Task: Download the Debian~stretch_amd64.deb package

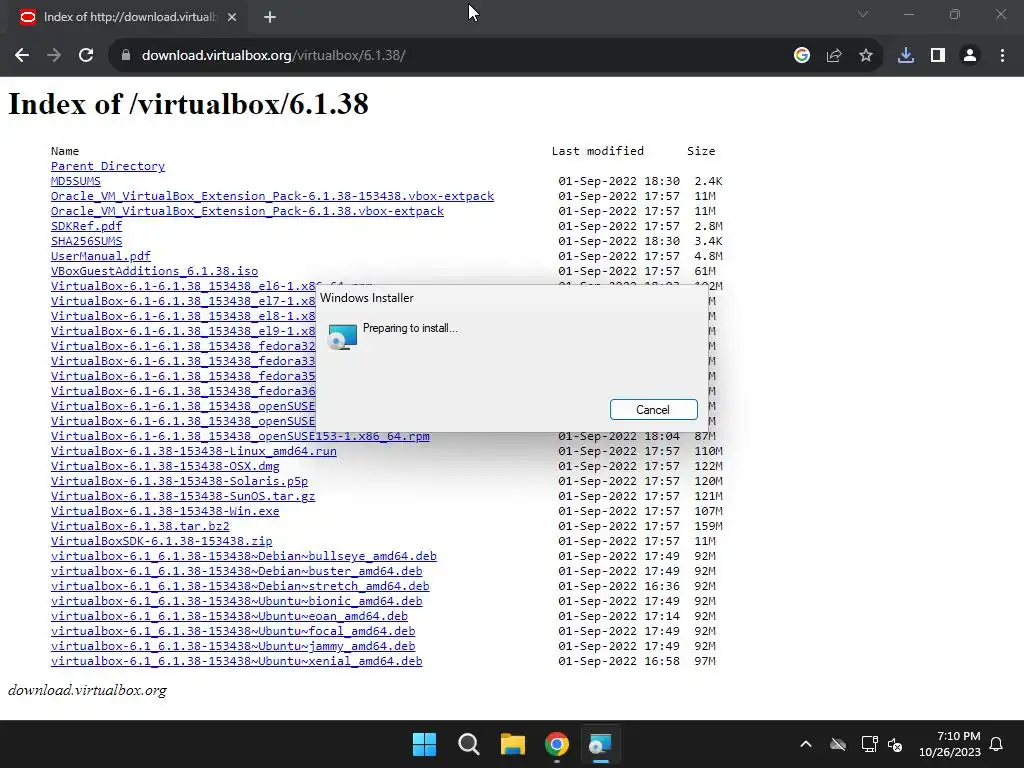Action: click(x=240, y=587)
